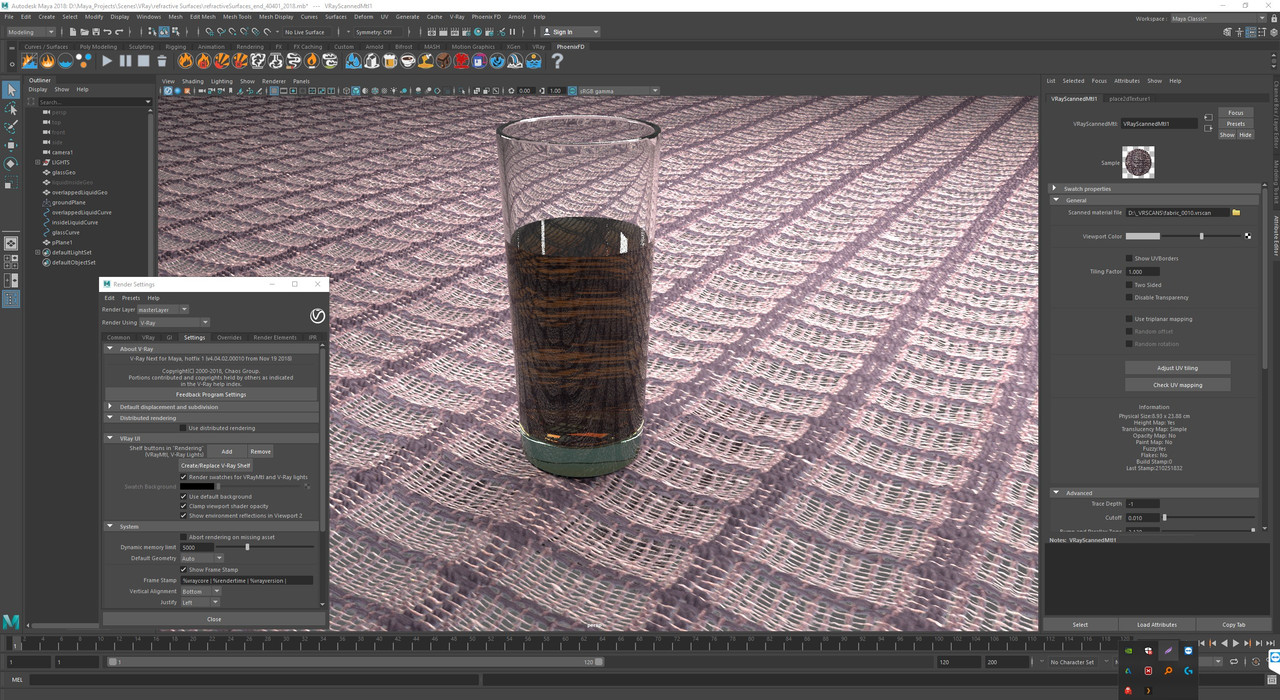Check Use triplanar mapping
The image size is (1280, 700).
click(x=1130, y=319)
